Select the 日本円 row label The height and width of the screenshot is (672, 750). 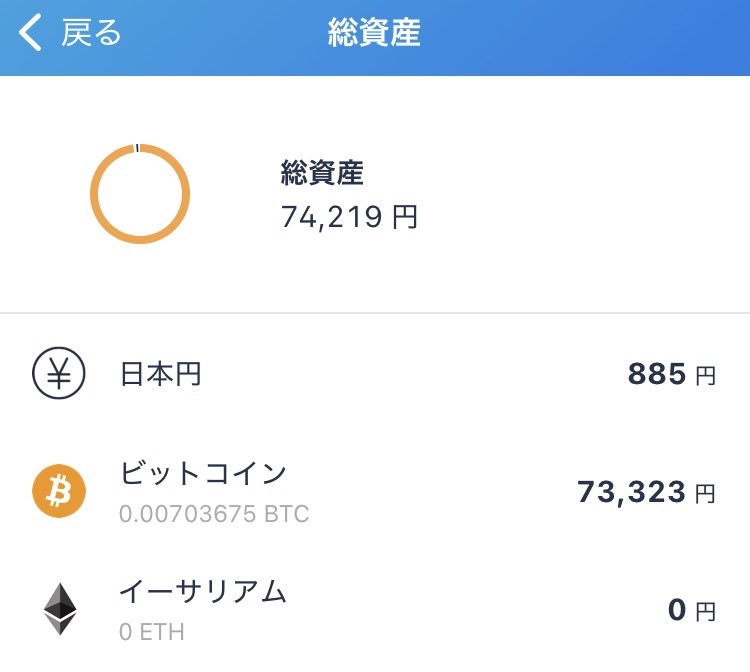tap(161, 375)
